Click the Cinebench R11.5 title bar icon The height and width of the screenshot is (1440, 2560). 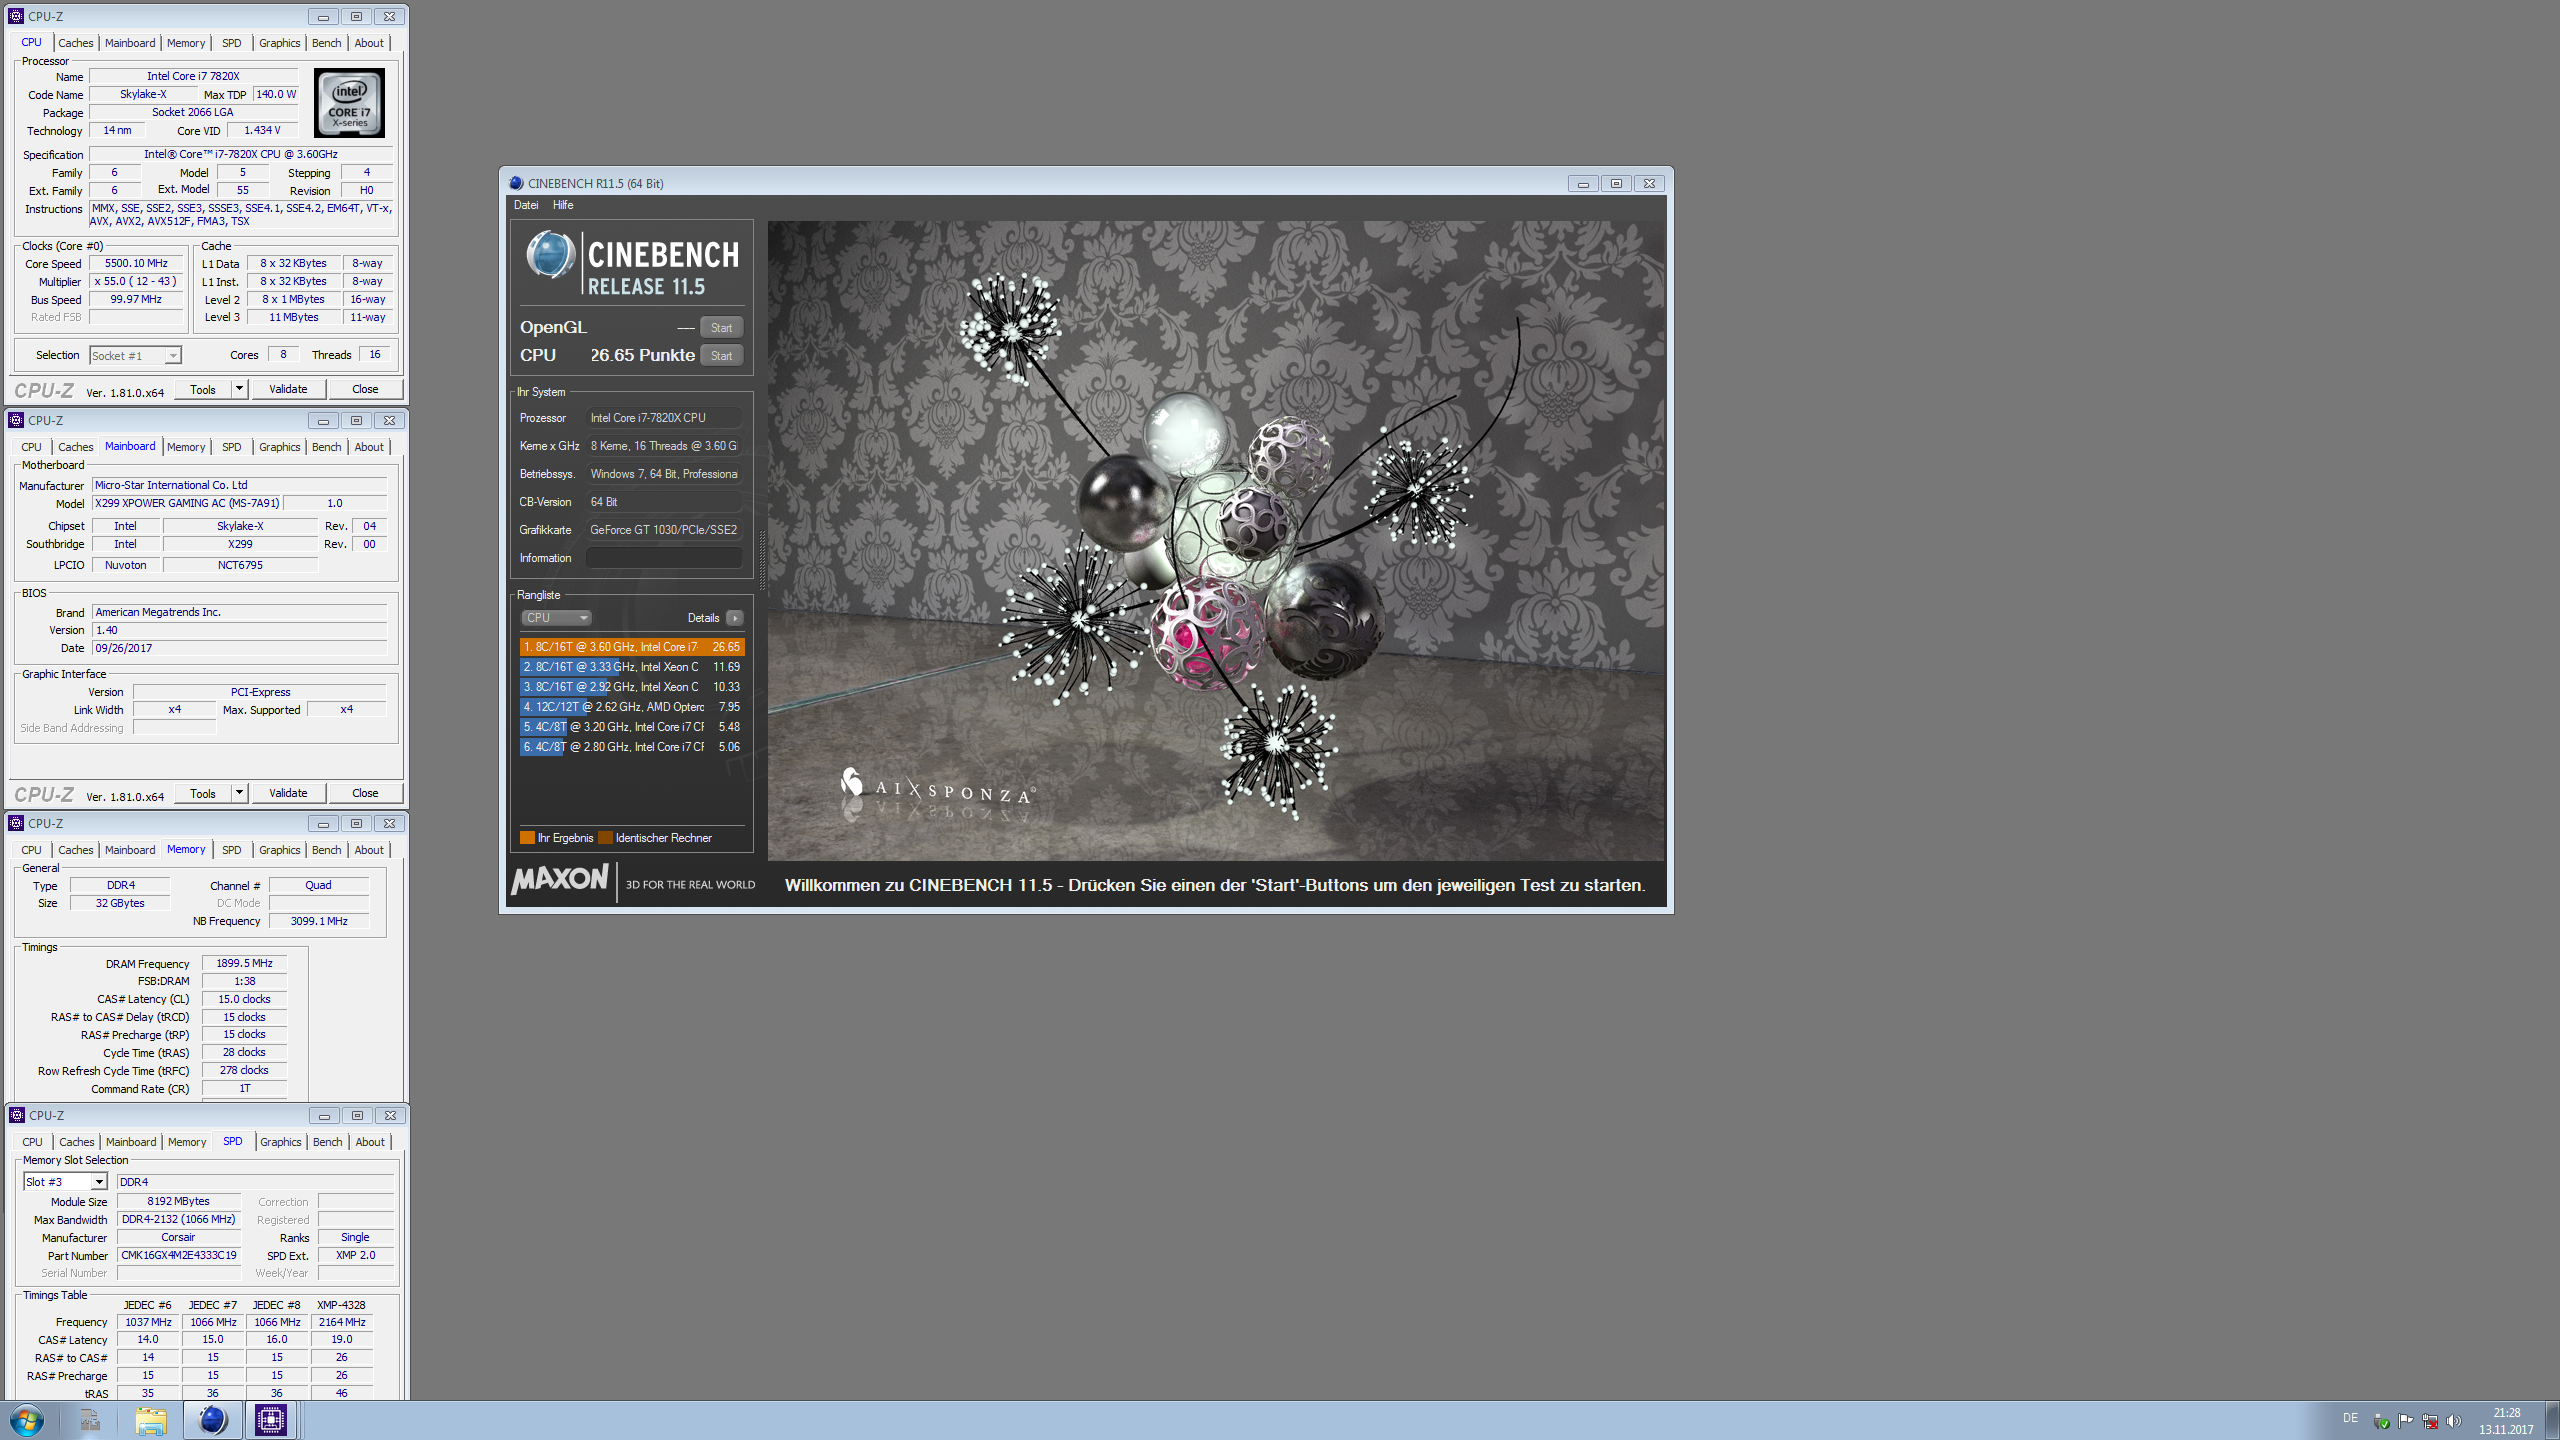click(516, 183)
